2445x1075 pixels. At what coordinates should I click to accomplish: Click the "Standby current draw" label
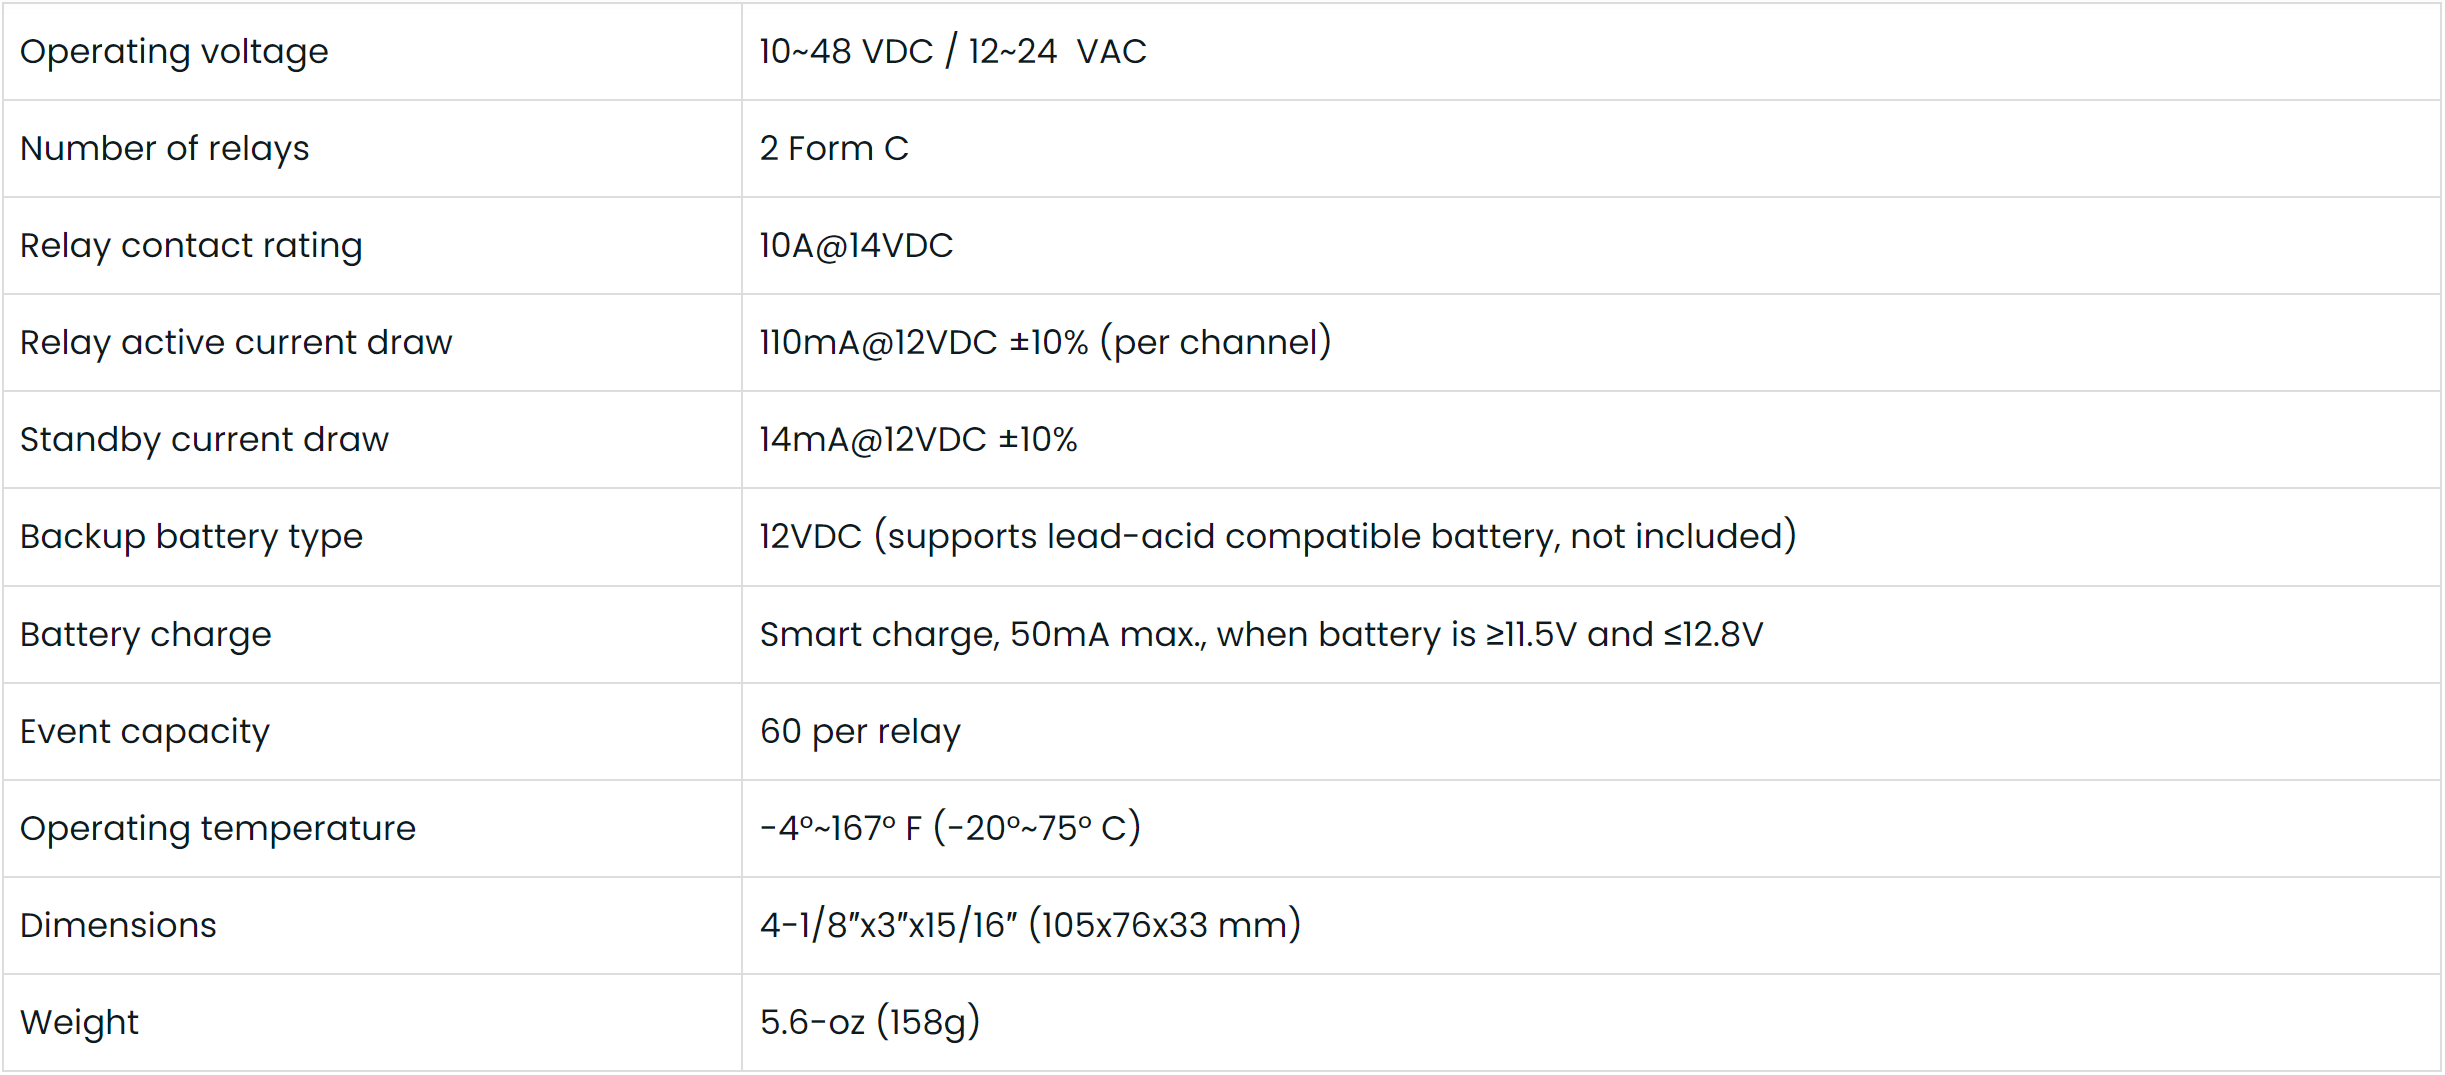pyautogui.click(x=204, y=440)
